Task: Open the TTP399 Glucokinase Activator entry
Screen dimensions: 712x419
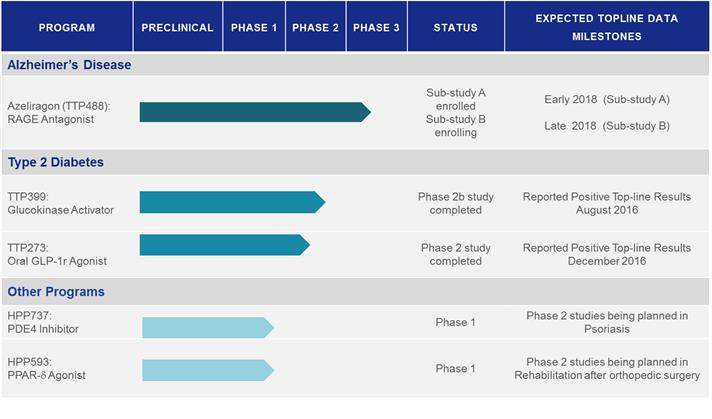Action: (x=60, y=203)
